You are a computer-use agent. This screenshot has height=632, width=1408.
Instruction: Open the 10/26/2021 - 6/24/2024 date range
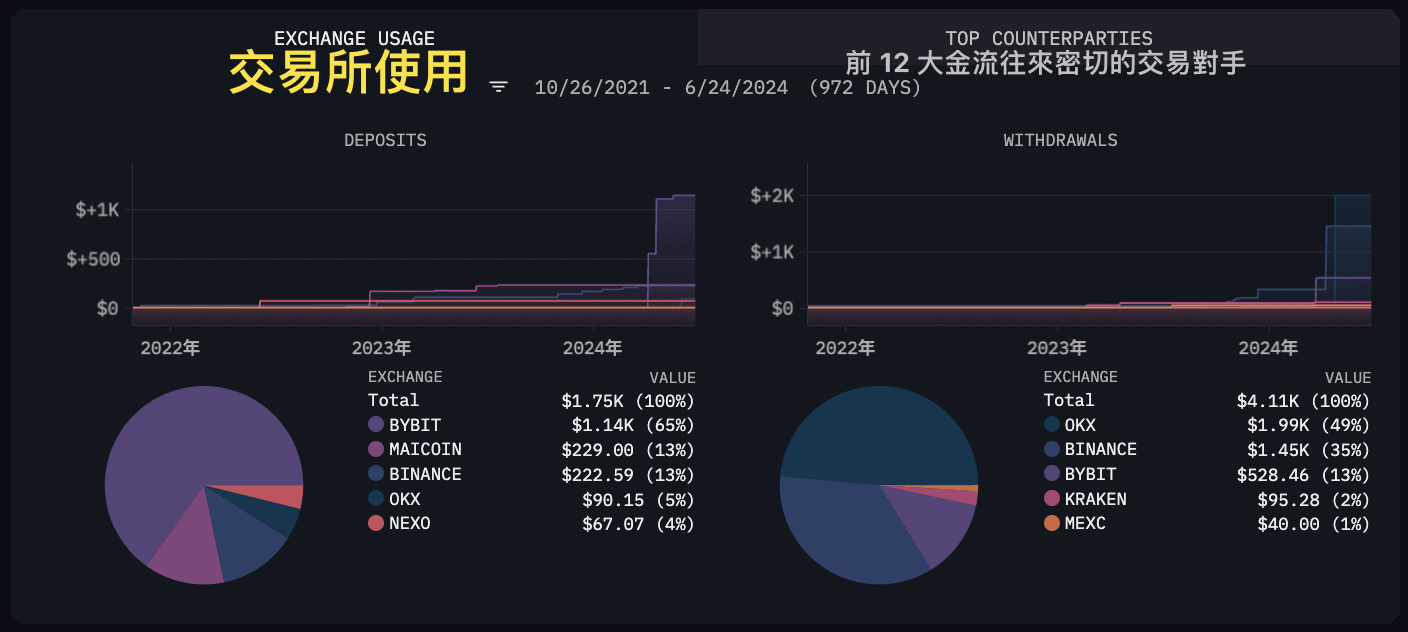[661, 88]
